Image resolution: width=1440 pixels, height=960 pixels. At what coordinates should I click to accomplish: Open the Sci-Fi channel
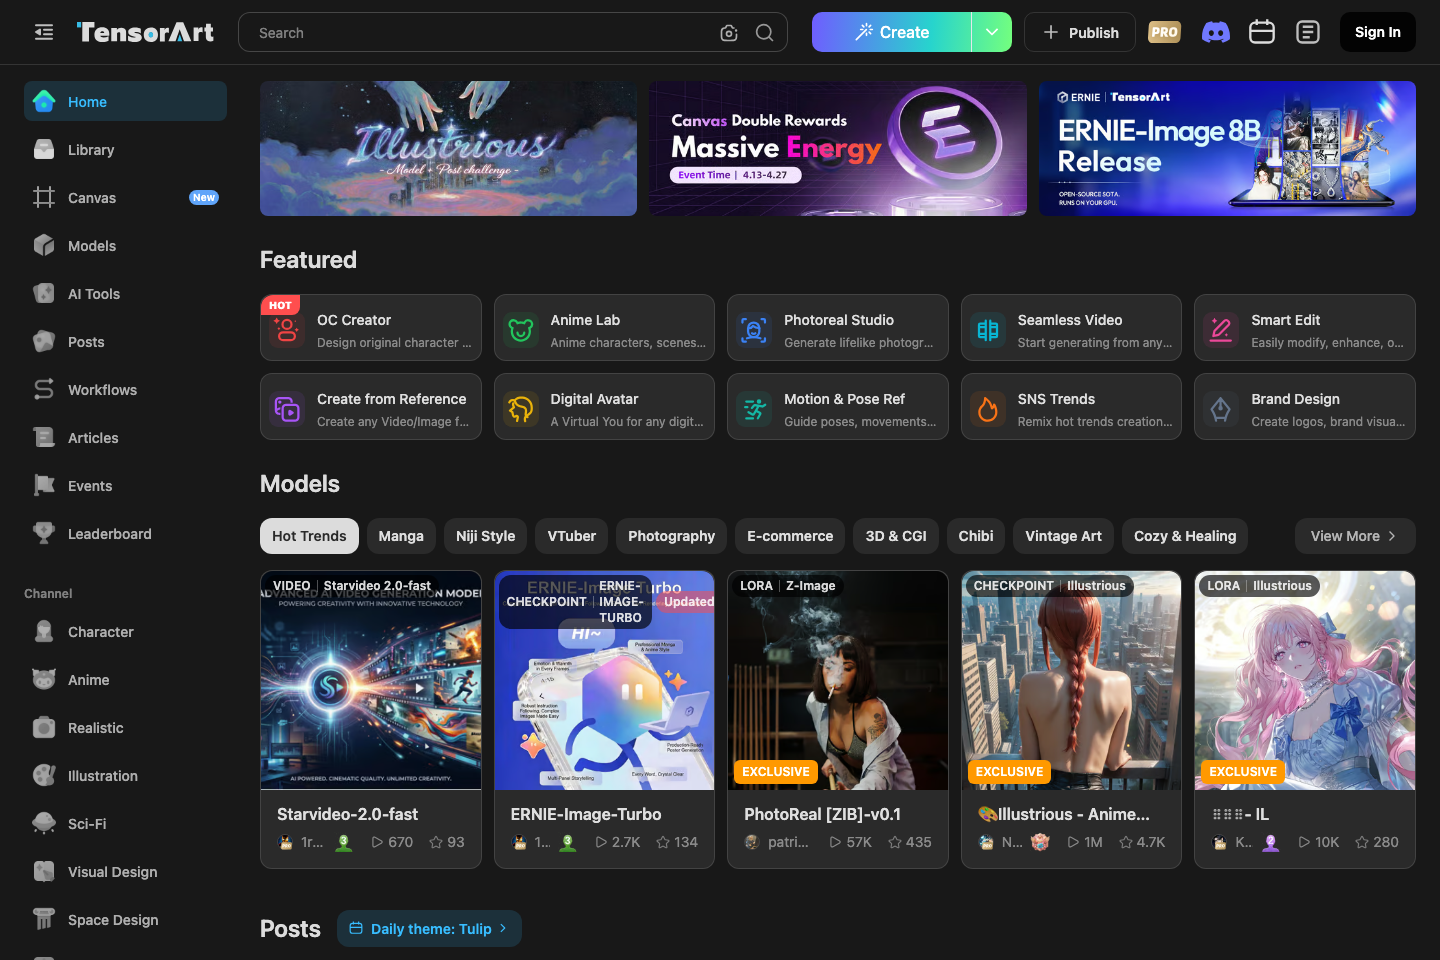pos(125,824)
